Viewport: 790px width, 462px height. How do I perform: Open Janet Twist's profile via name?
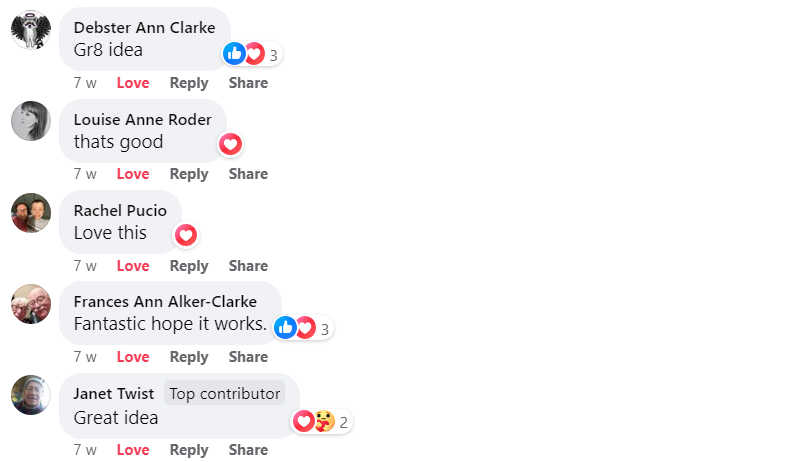click(x=114, y=393)
